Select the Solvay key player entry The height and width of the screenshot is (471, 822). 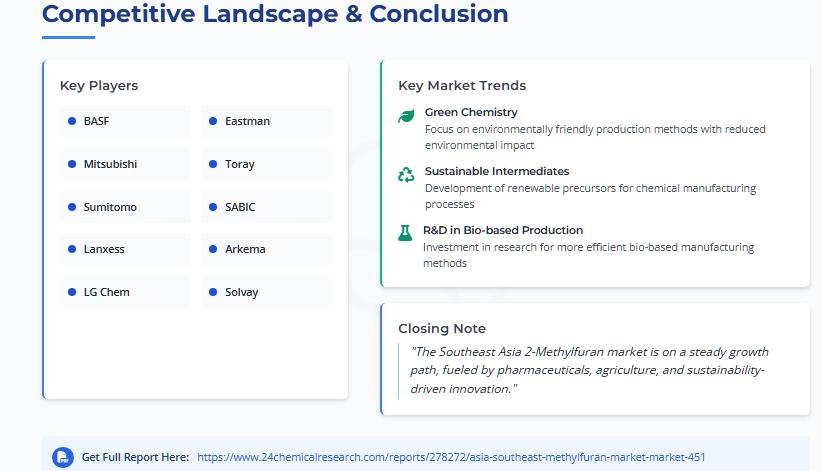coord(266,292)
